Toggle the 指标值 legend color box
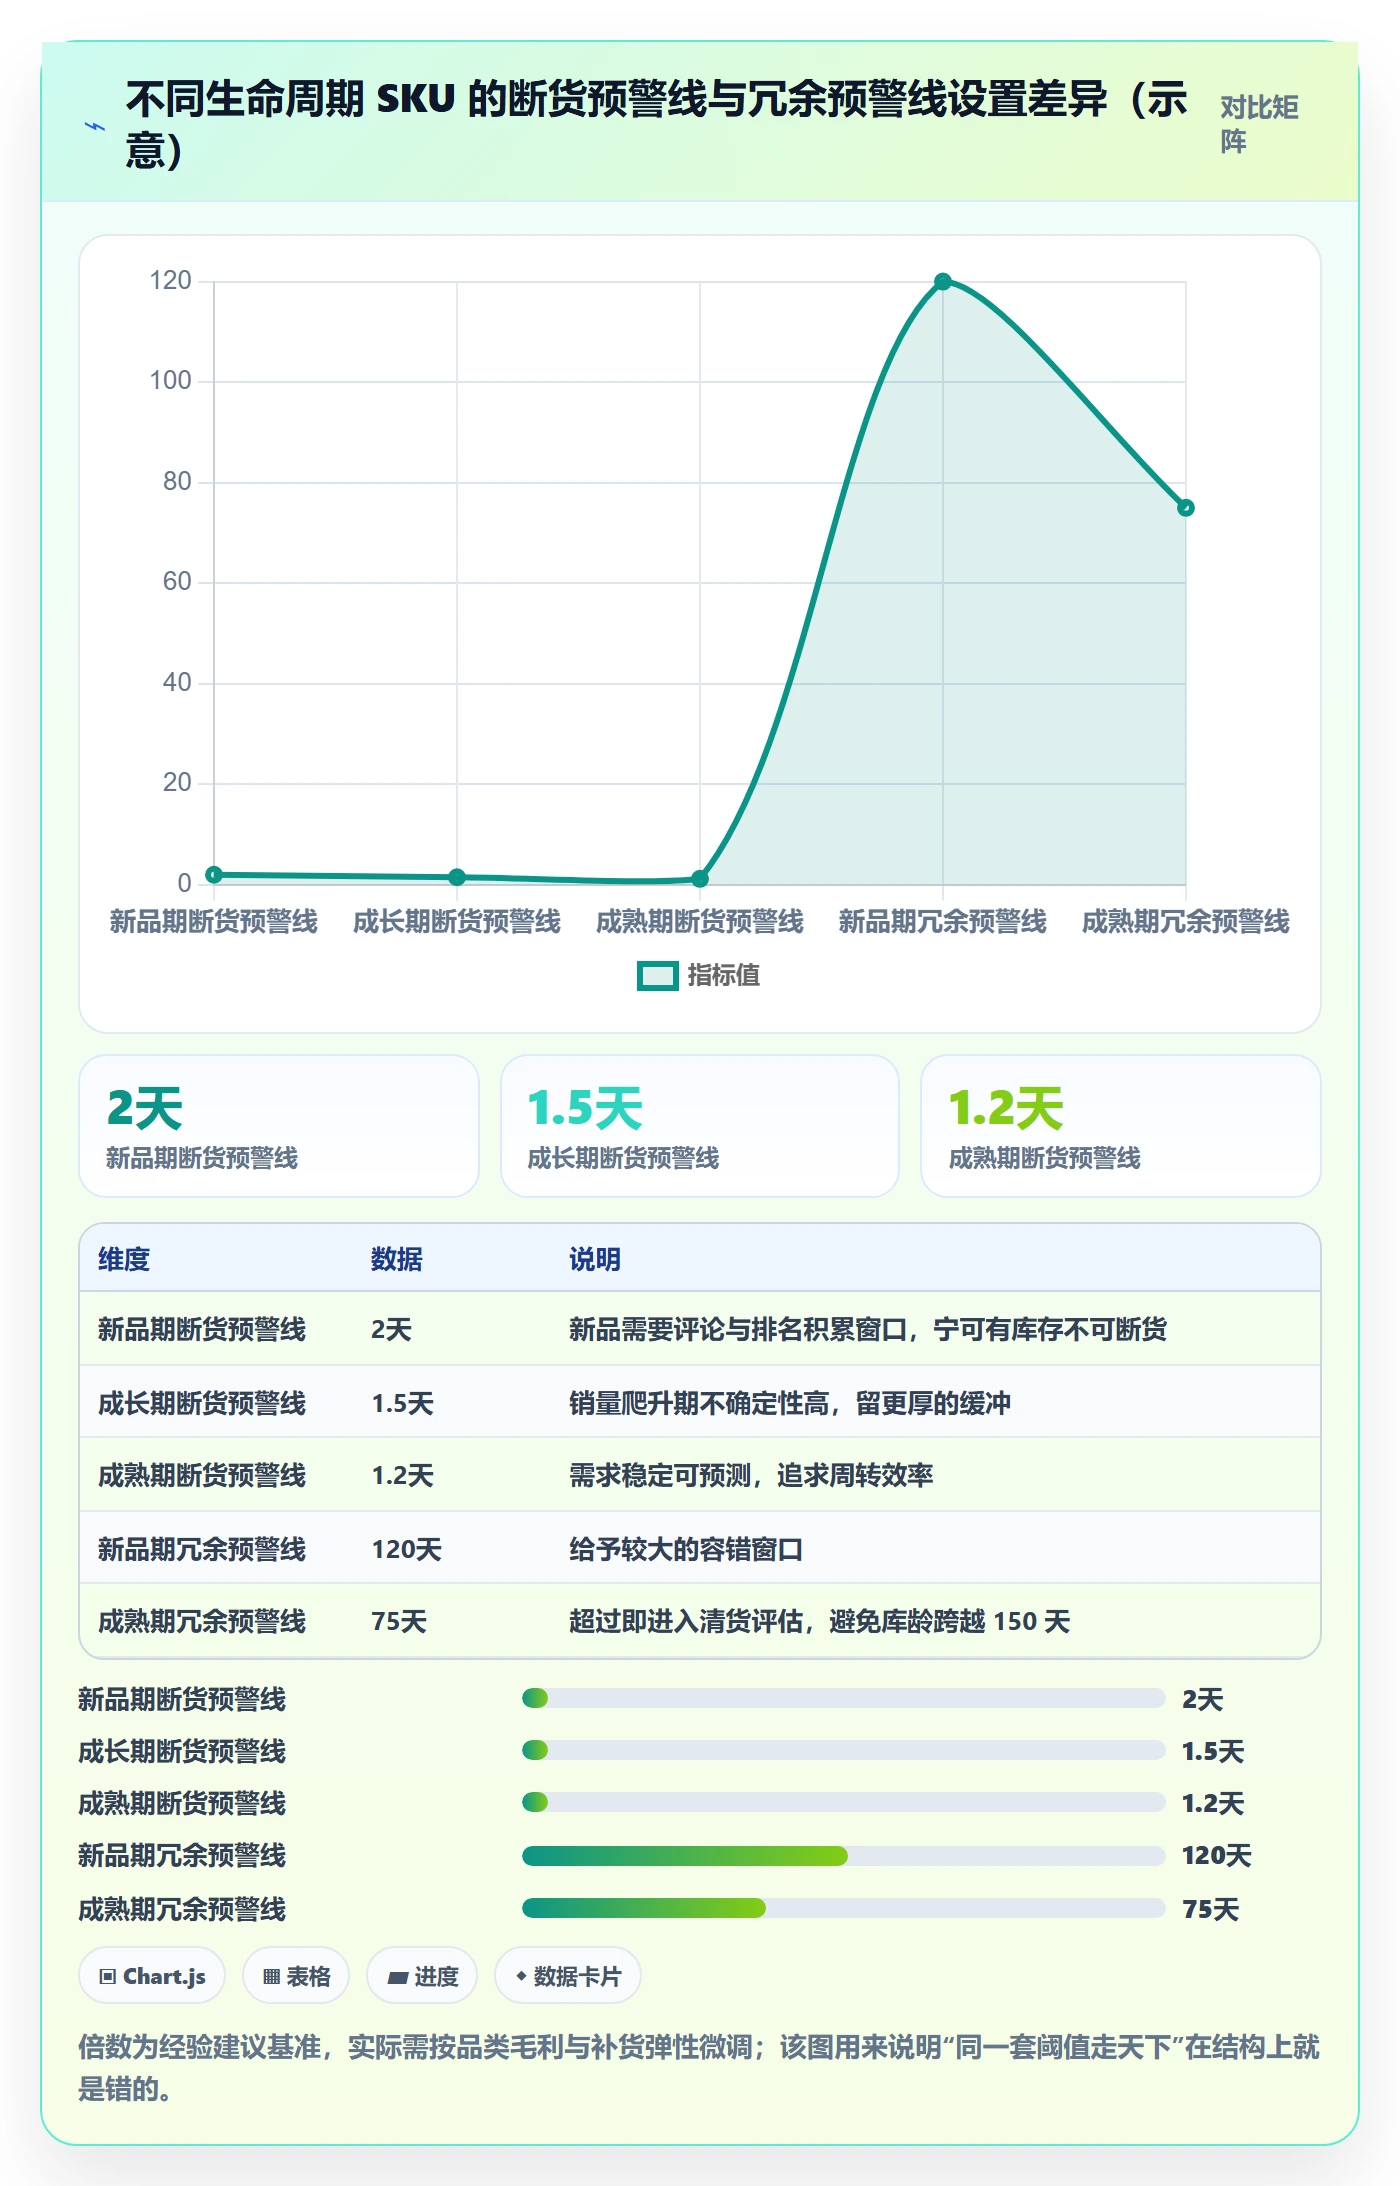This screenshot has width=1400, height=2186. coord(657,975)
